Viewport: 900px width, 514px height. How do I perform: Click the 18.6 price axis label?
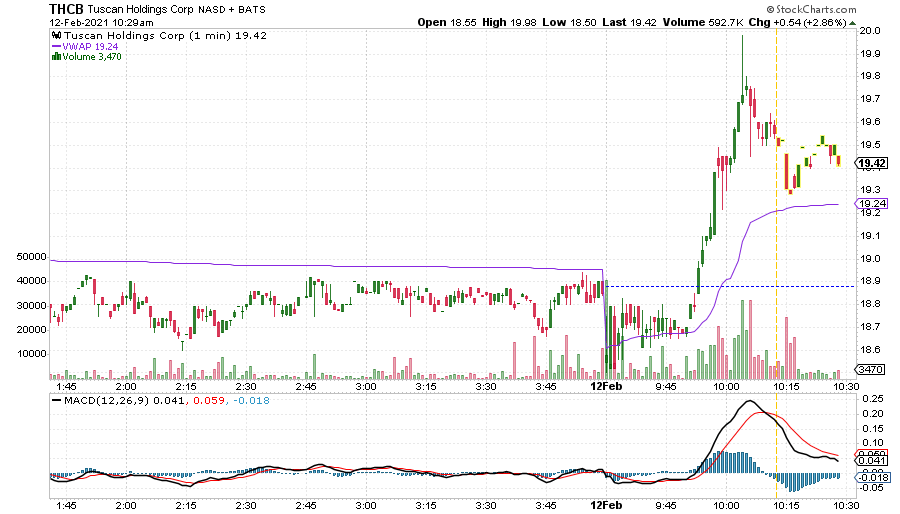point(870,350)
